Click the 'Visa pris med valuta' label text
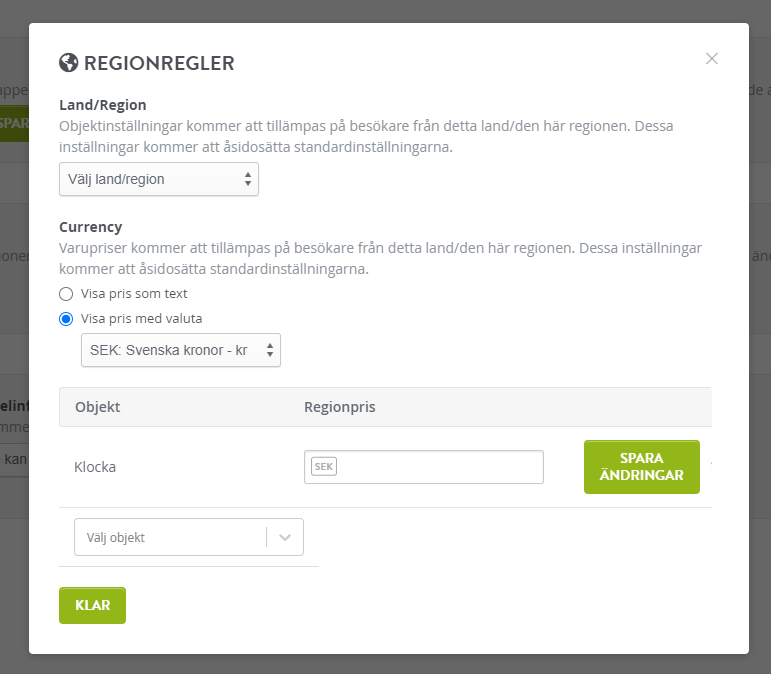 click(x=142, y=319)
